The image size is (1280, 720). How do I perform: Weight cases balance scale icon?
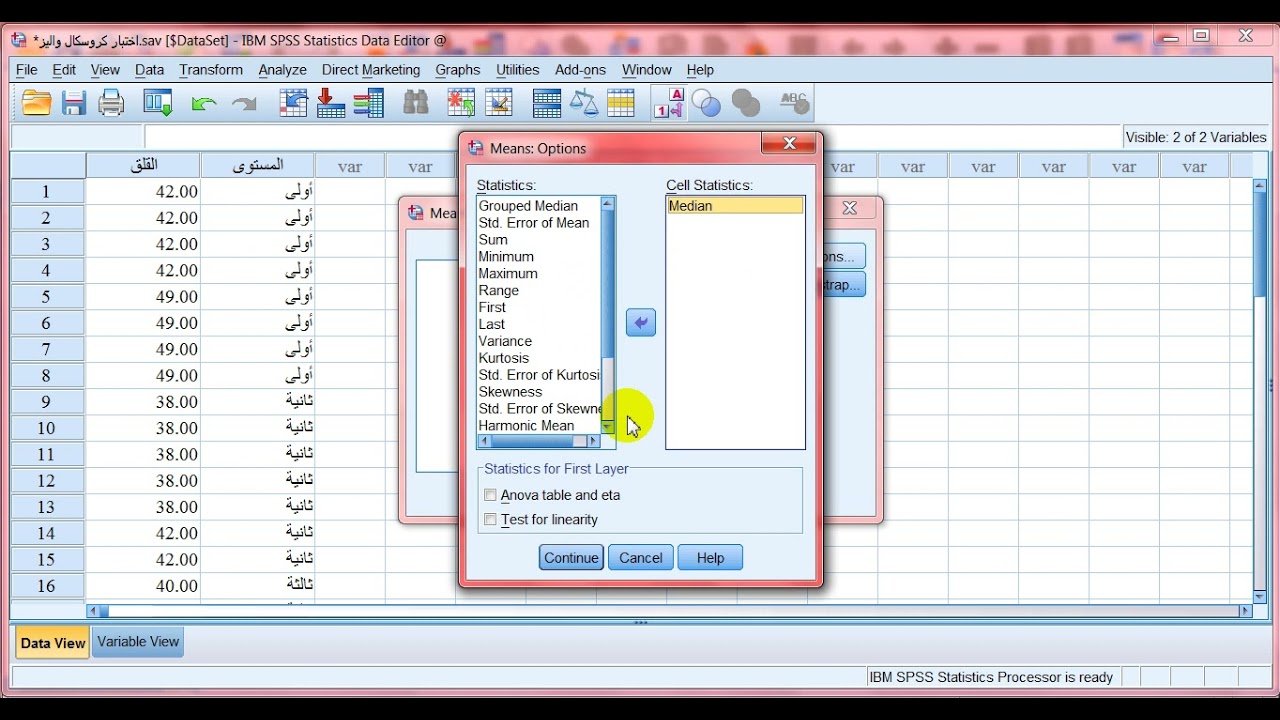[583, 103]
